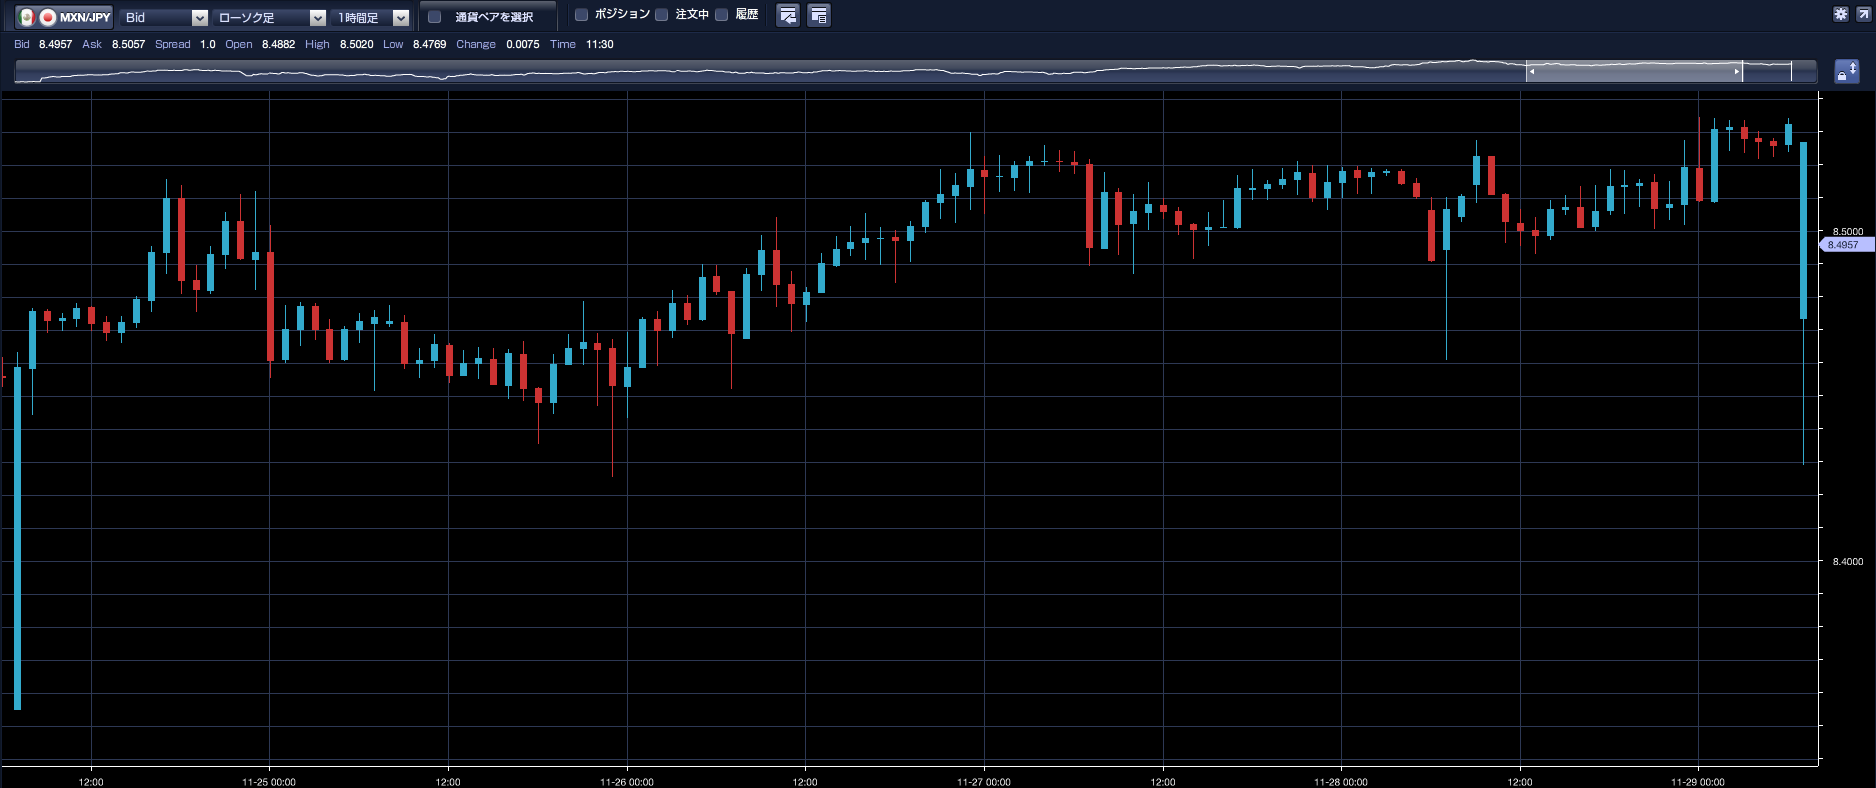Click the Mexico flag icon of the currency pair
This screenshot has width=1876, height=788.
click(x=27, y=17)
